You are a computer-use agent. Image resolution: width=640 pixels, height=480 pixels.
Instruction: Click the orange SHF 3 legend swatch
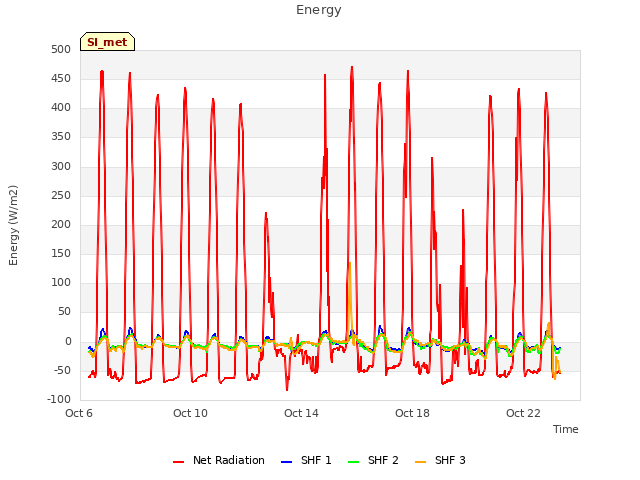click(x=420, y=462)
